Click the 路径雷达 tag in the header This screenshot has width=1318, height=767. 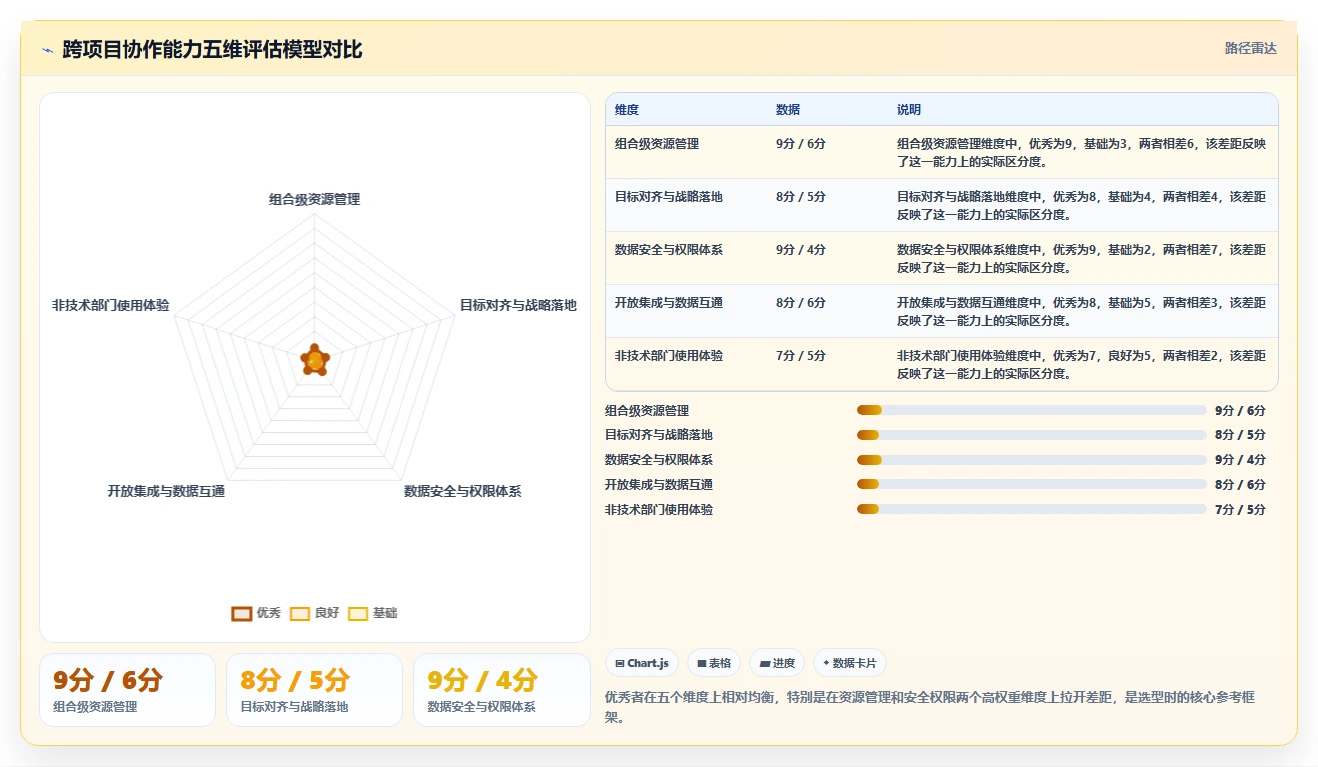pos(1251,48)
